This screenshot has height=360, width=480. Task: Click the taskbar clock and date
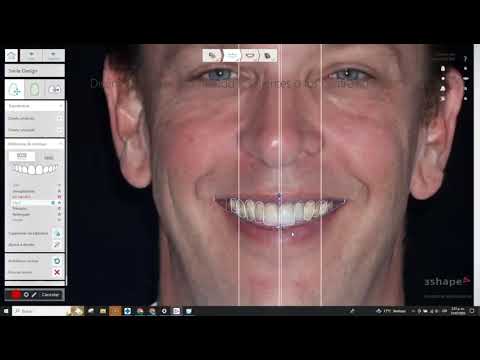tap(458, 311)
